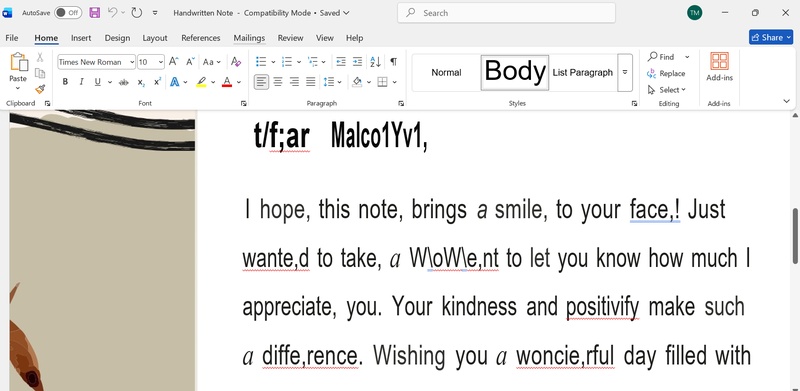Expand the Styles gallery

pyautogui.click(x=625, y=72)
